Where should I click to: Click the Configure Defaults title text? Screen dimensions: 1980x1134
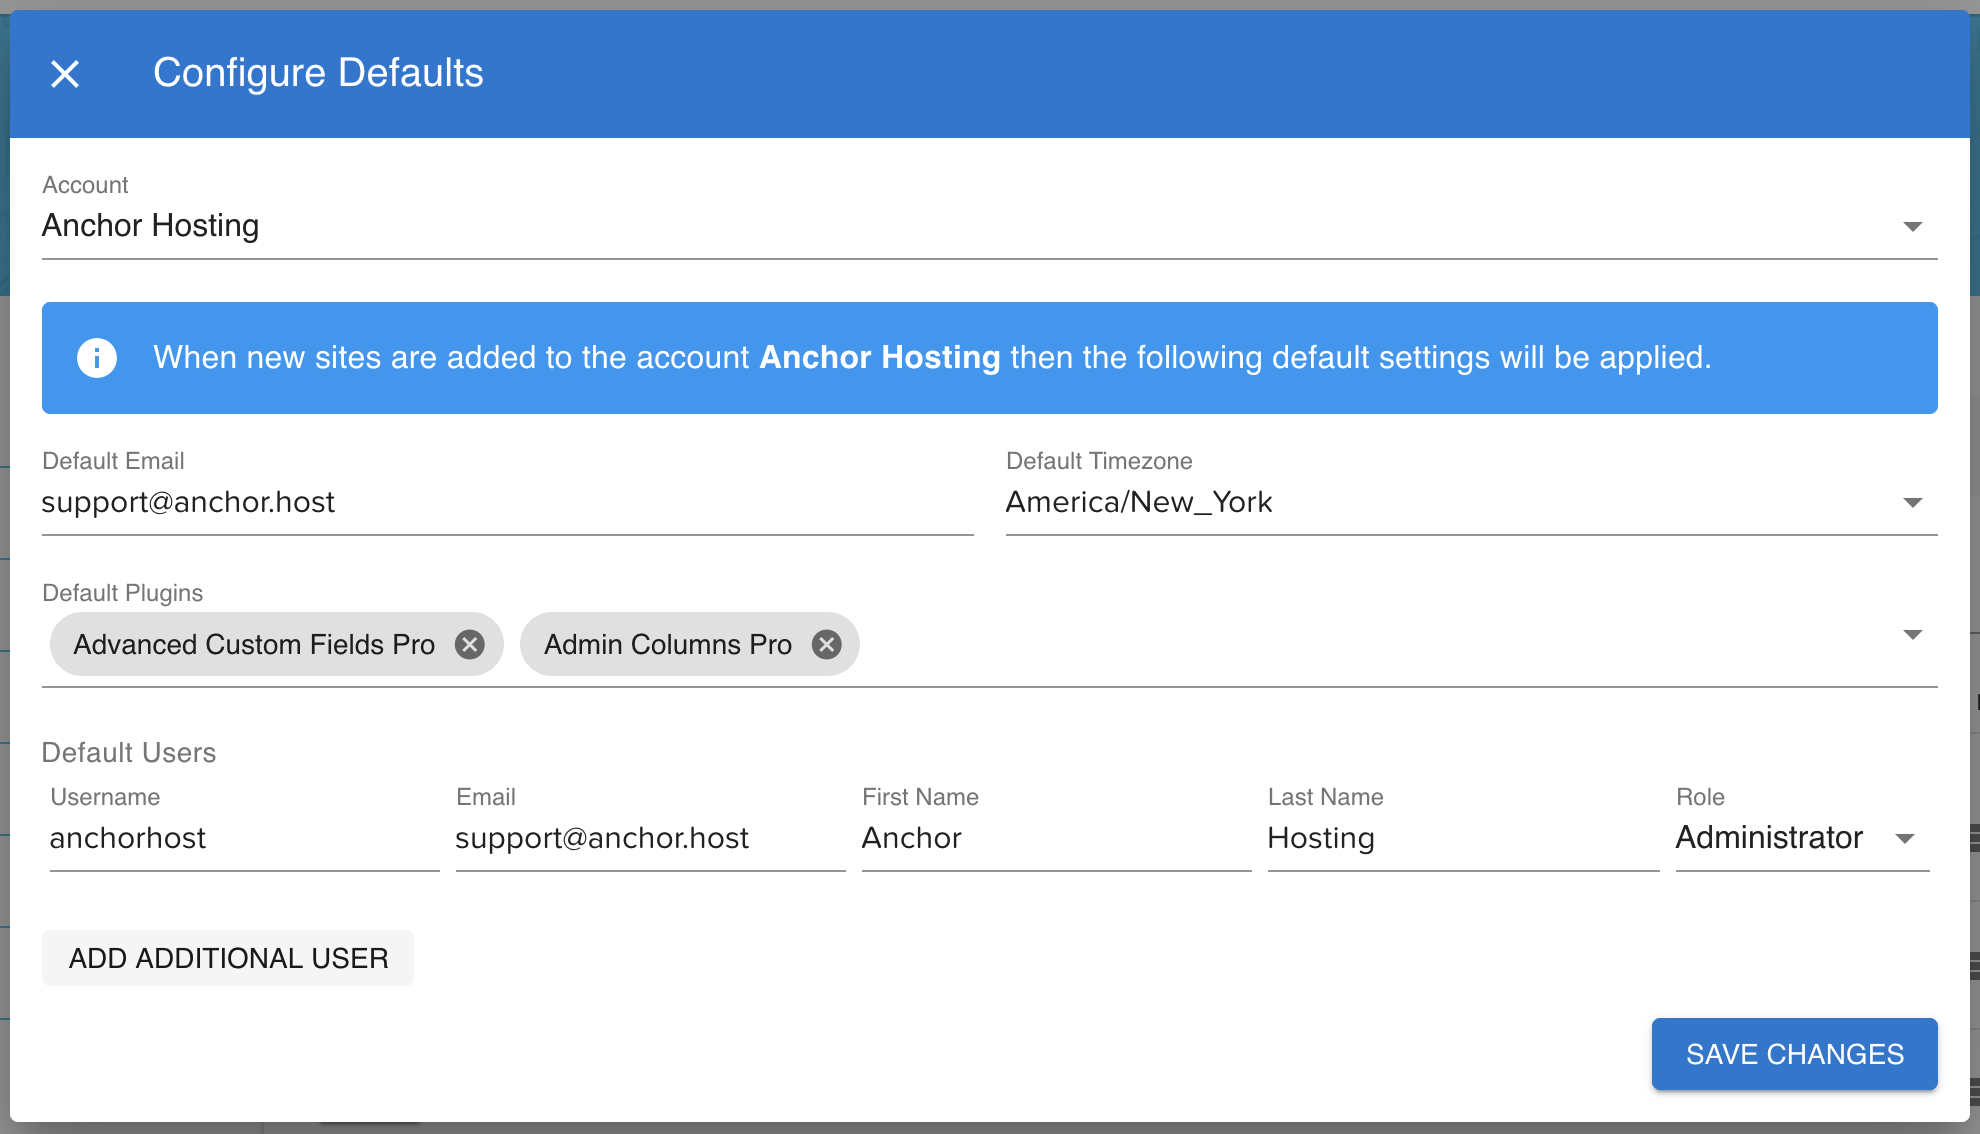(x=318, y=73)
